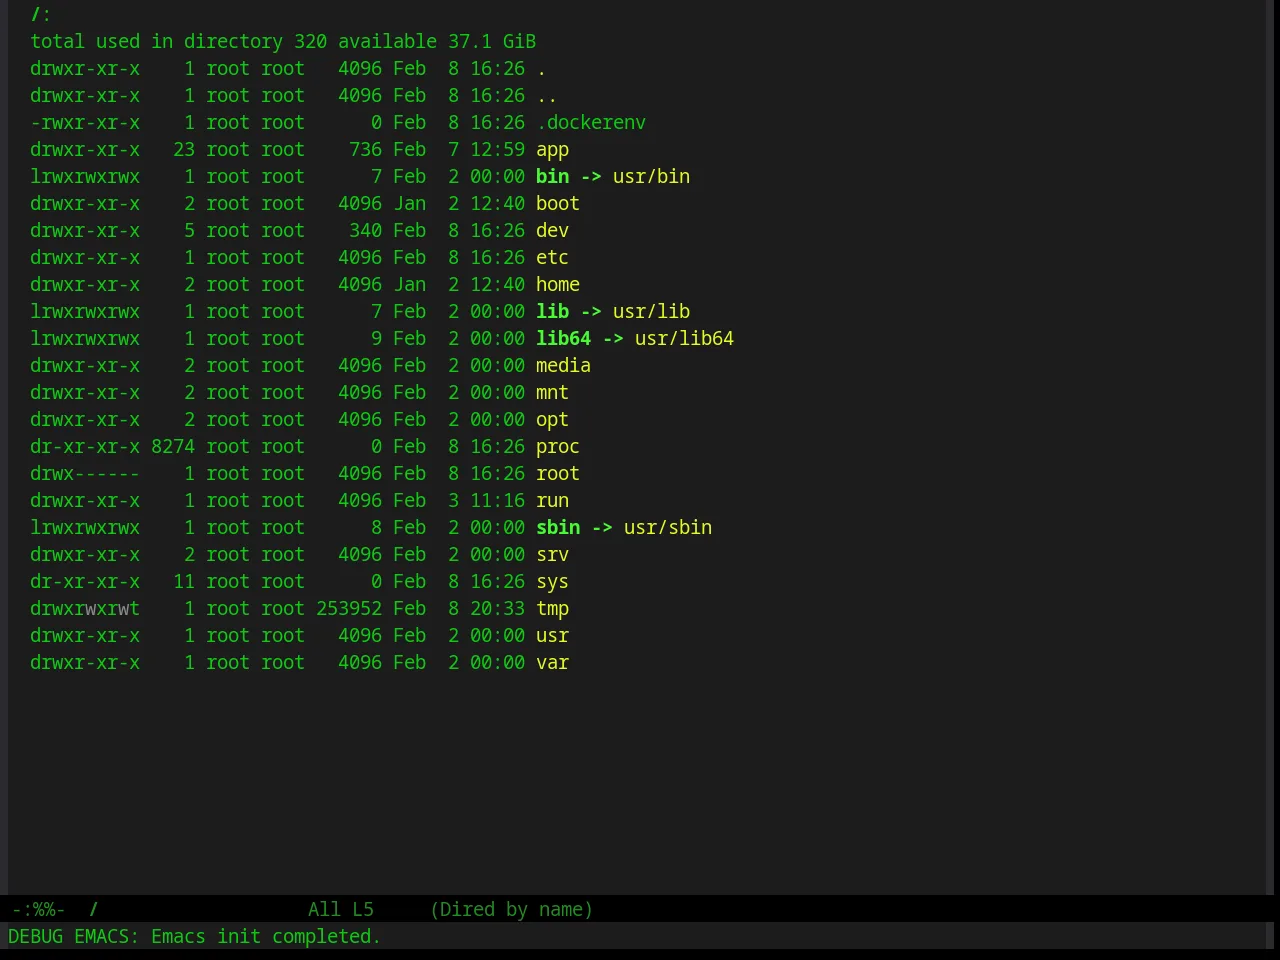Open the proc directory
The width and height of the screenshot is (1280, 960).
click(558, 447)
